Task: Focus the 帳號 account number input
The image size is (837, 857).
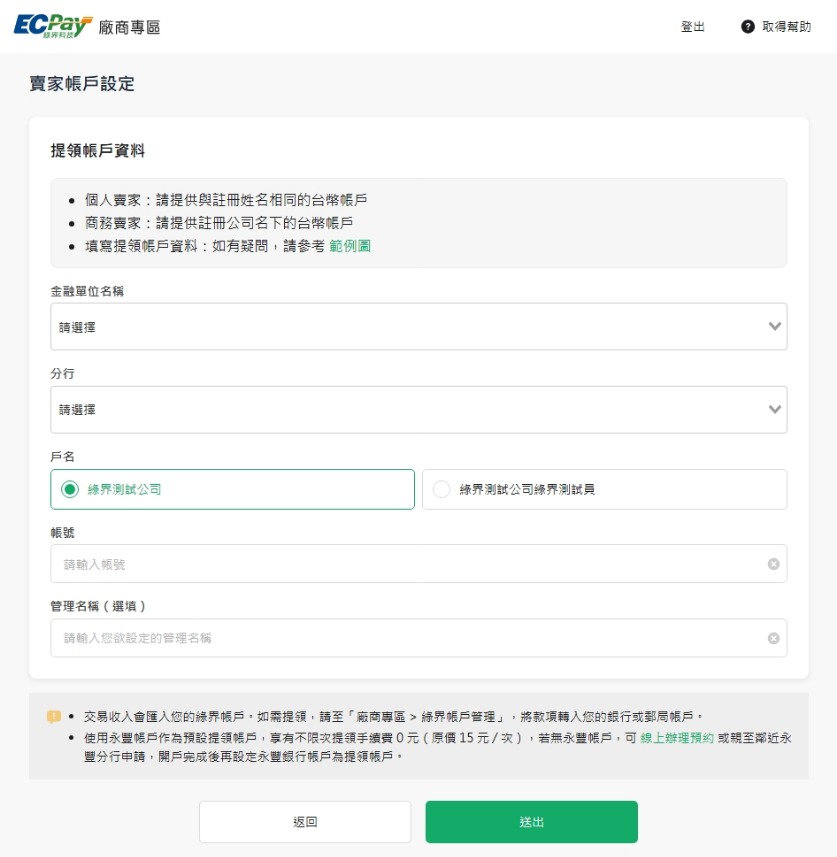Action: pyautogui.click(x=400, y=564)
